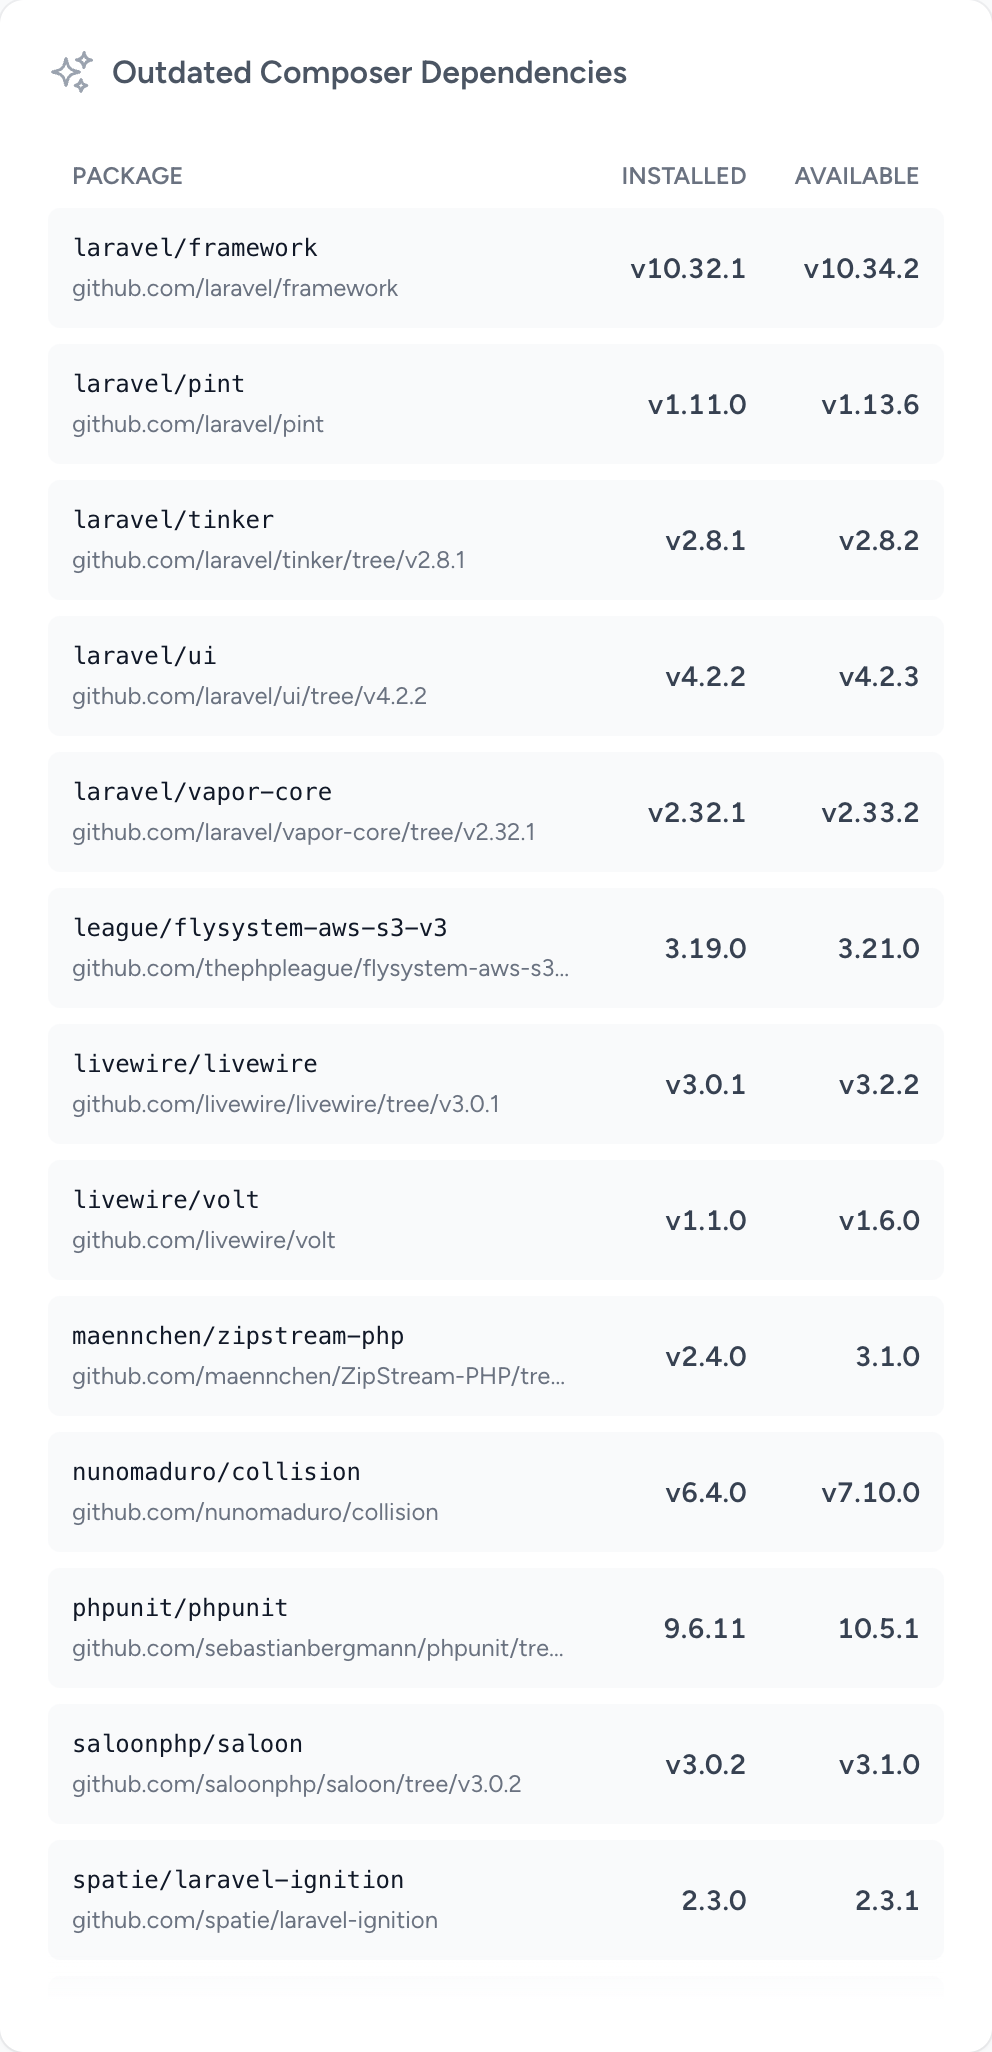This screenshot has height=2052, width=992.
Task: Follow the livewire/livewire v3.0.1 link
Action: click(x=285, y=1104)
